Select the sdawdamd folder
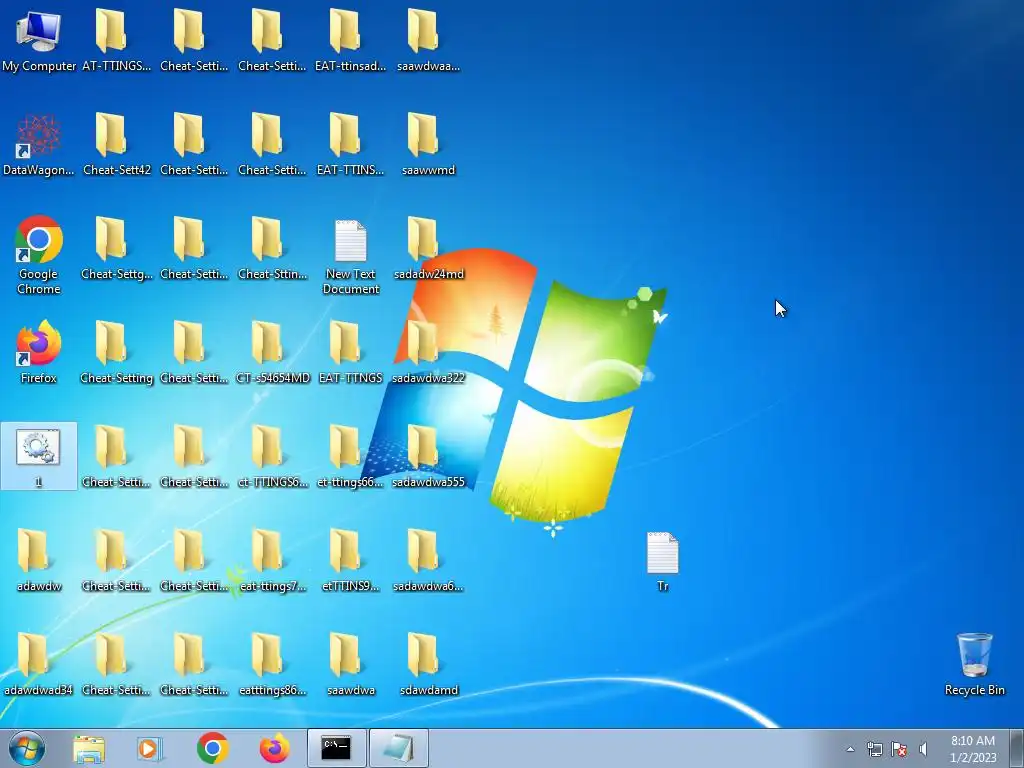Image resolution: width=1024 pixels, height=768 pixels. (x=428, y=664)
